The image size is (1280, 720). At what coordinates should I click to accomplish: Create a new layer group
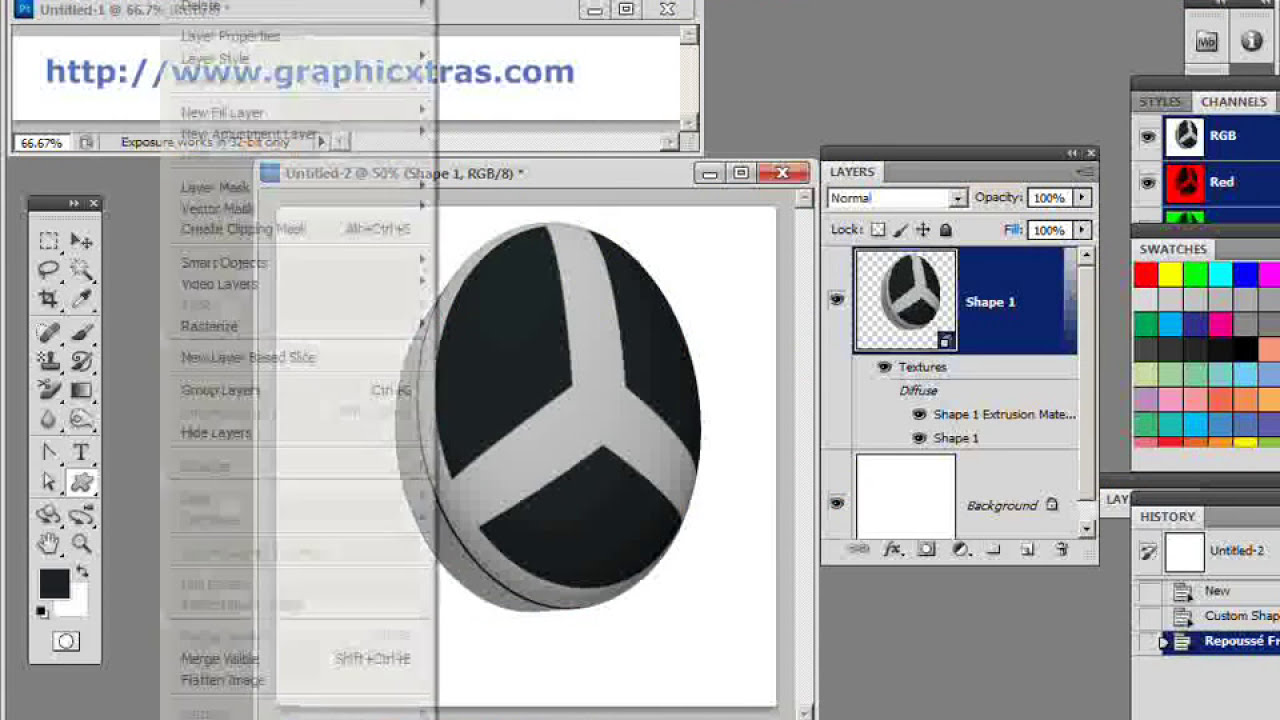993,549
